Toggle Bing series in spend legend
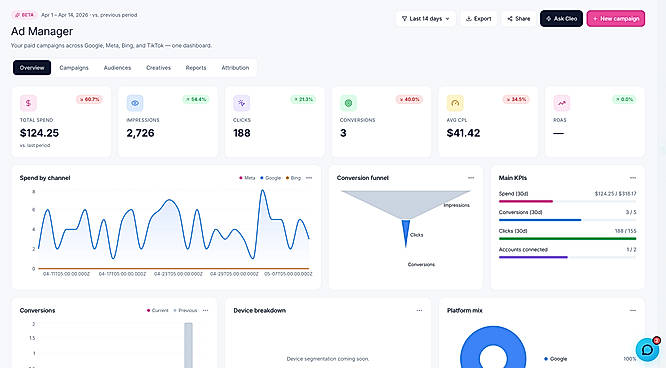This screenshot has height=368, width=666. click(293, 178)
